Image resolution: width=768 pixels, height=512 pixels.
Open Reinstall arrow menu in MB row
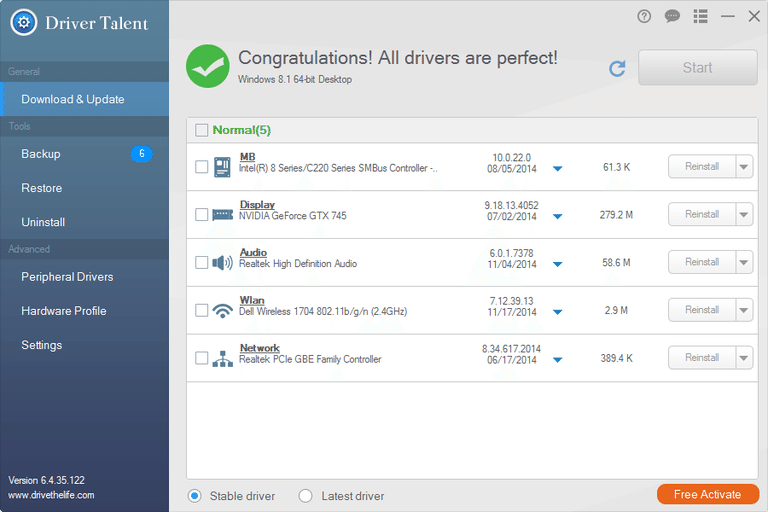[744, 167]
